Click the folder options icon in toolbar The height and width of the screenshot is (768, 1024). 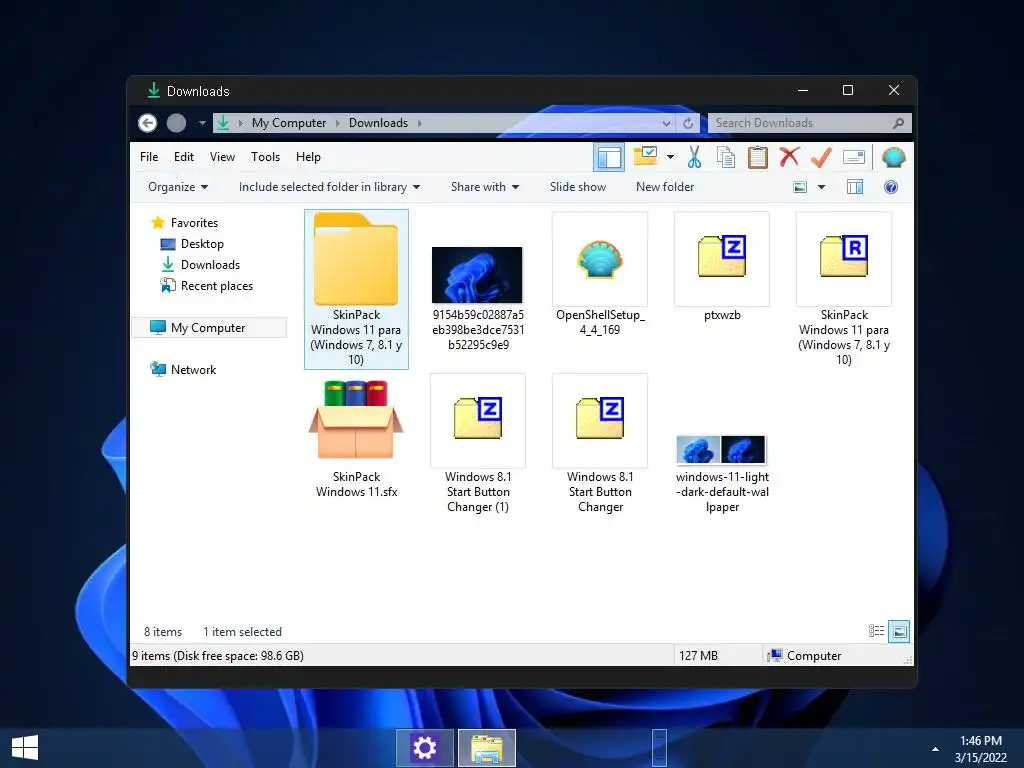click(x=645, y=157)
